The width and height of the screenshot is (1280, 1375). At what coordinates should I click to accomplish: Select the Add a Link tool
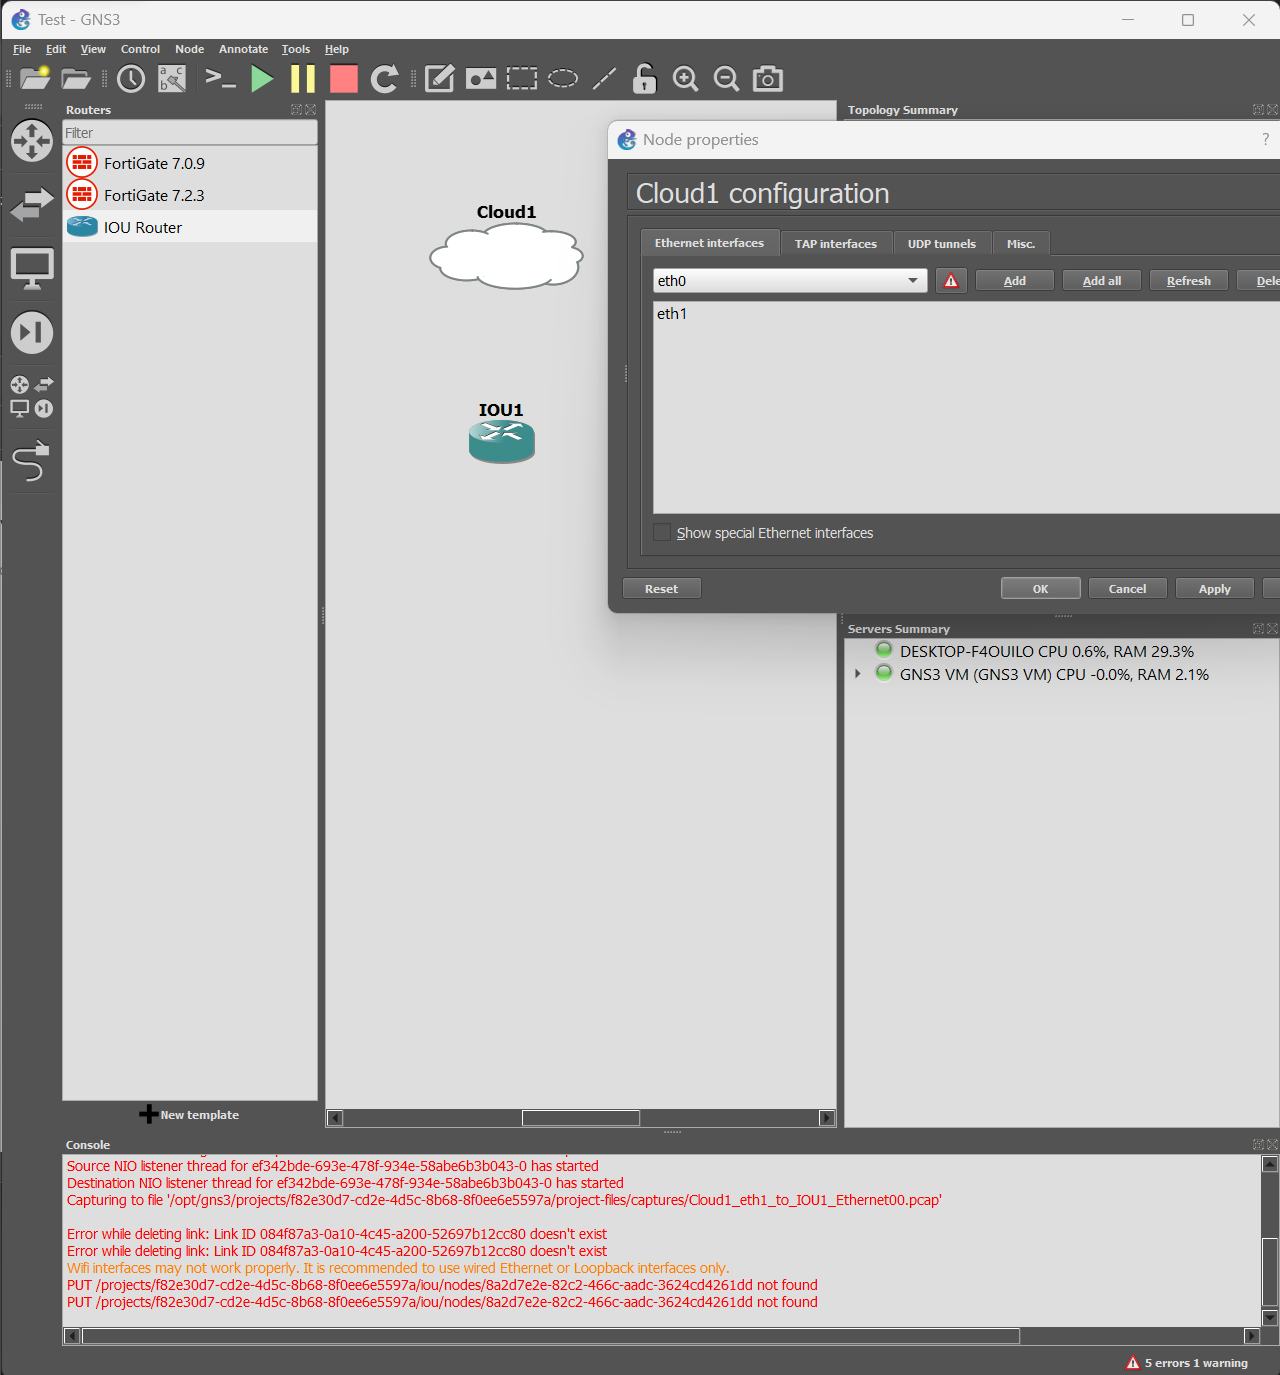pyautogui.click(x=32, y=462)
